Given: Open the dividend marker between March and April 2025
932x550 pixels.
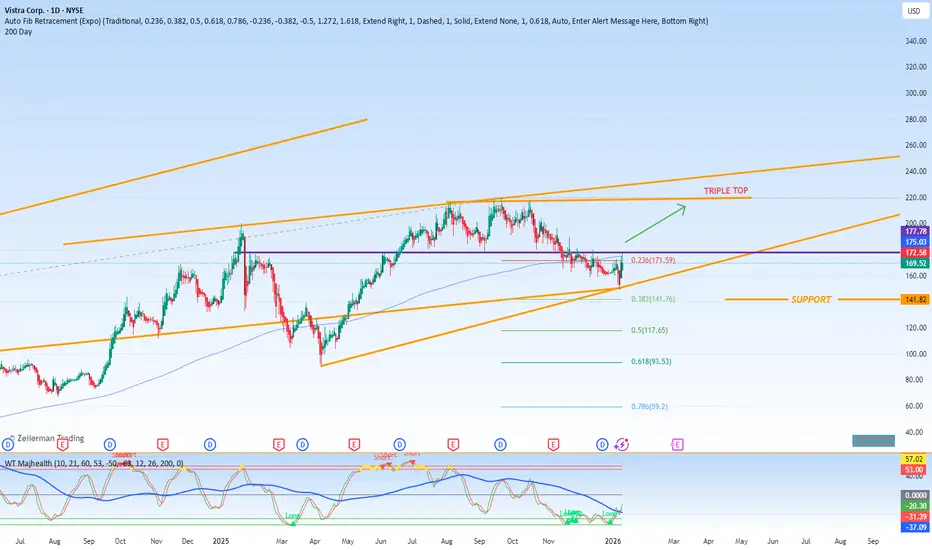Looking at the screenshot, I should coord(303,444).
